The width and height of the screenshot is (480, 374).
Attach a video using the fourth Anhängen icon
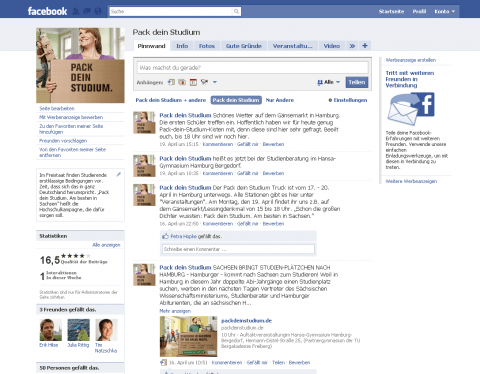point(204,82)
